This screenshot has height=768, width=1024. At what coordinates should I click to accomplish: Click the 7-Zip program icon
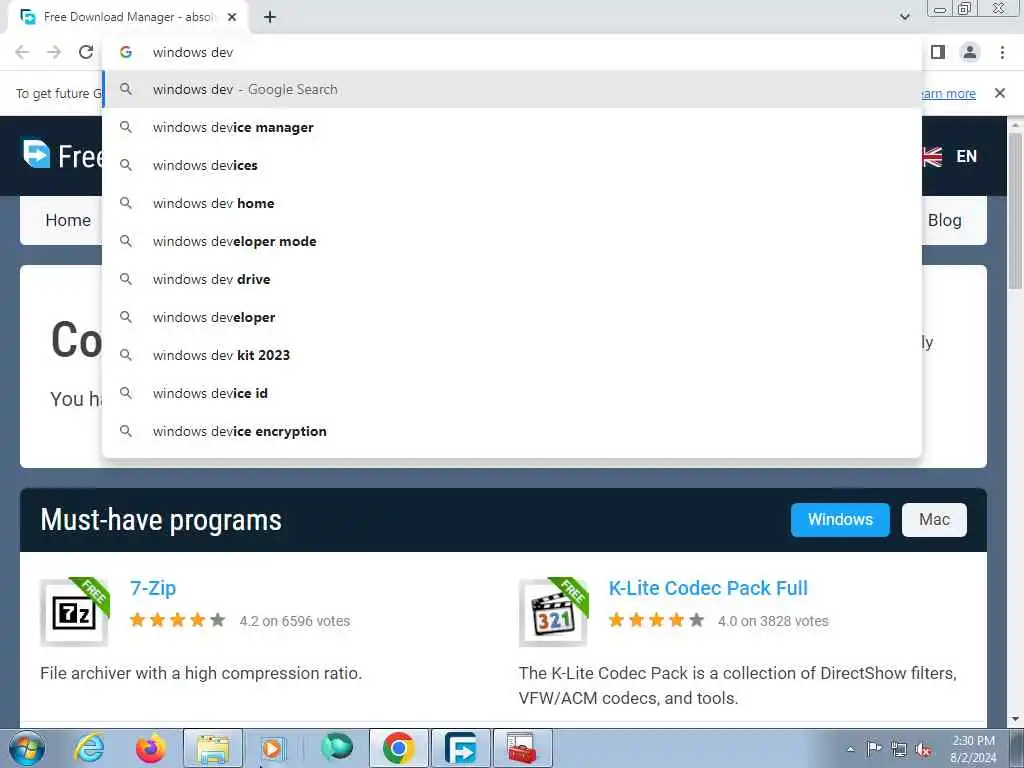[74, 613]
